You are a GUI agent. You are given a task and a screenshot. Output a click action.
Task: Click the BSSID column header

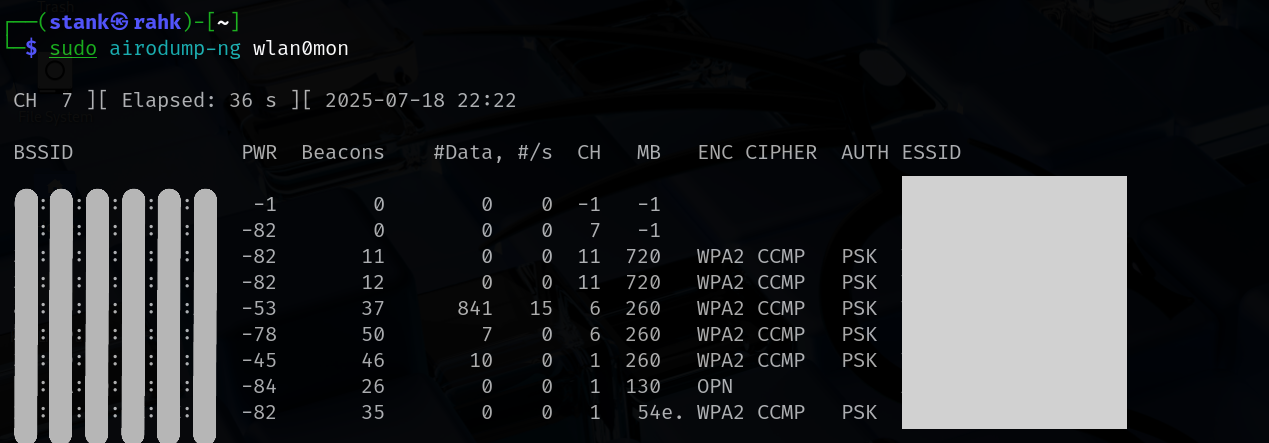pyautogui.click(x=43, y=153)
